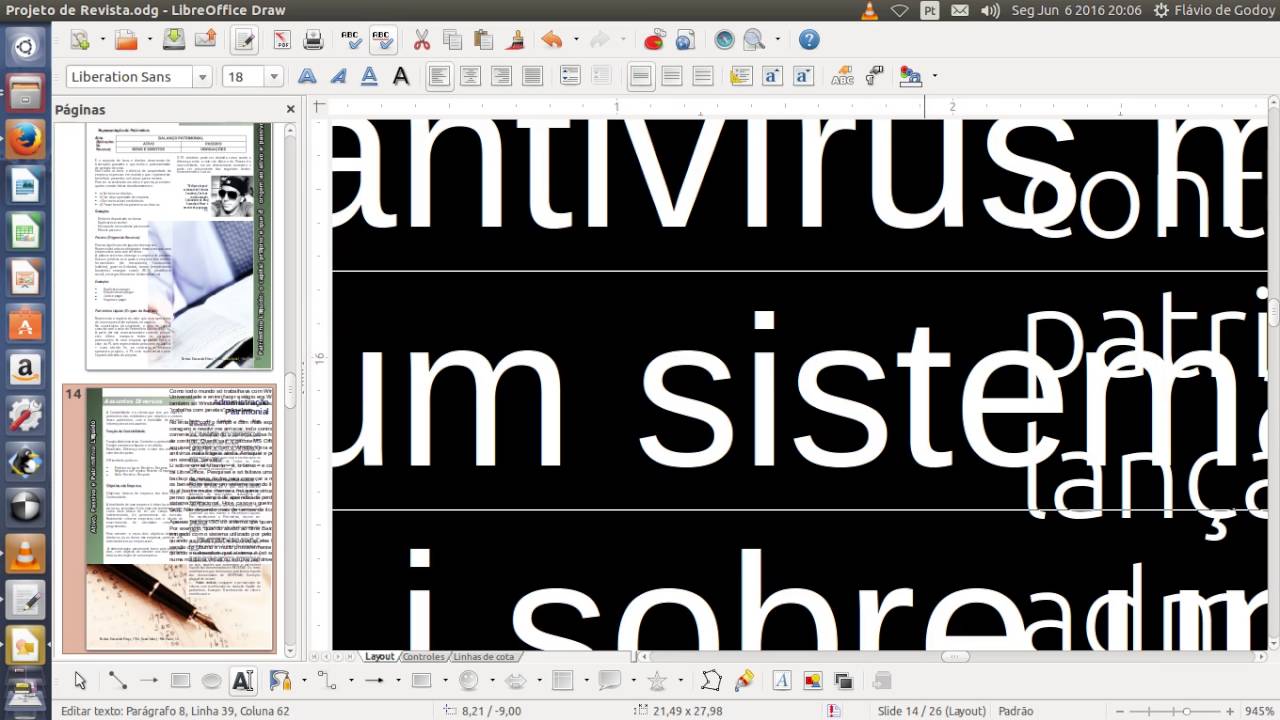Toggle Bold text formatting
Viewport: 1280px width, 720px height.
point(307,76)
